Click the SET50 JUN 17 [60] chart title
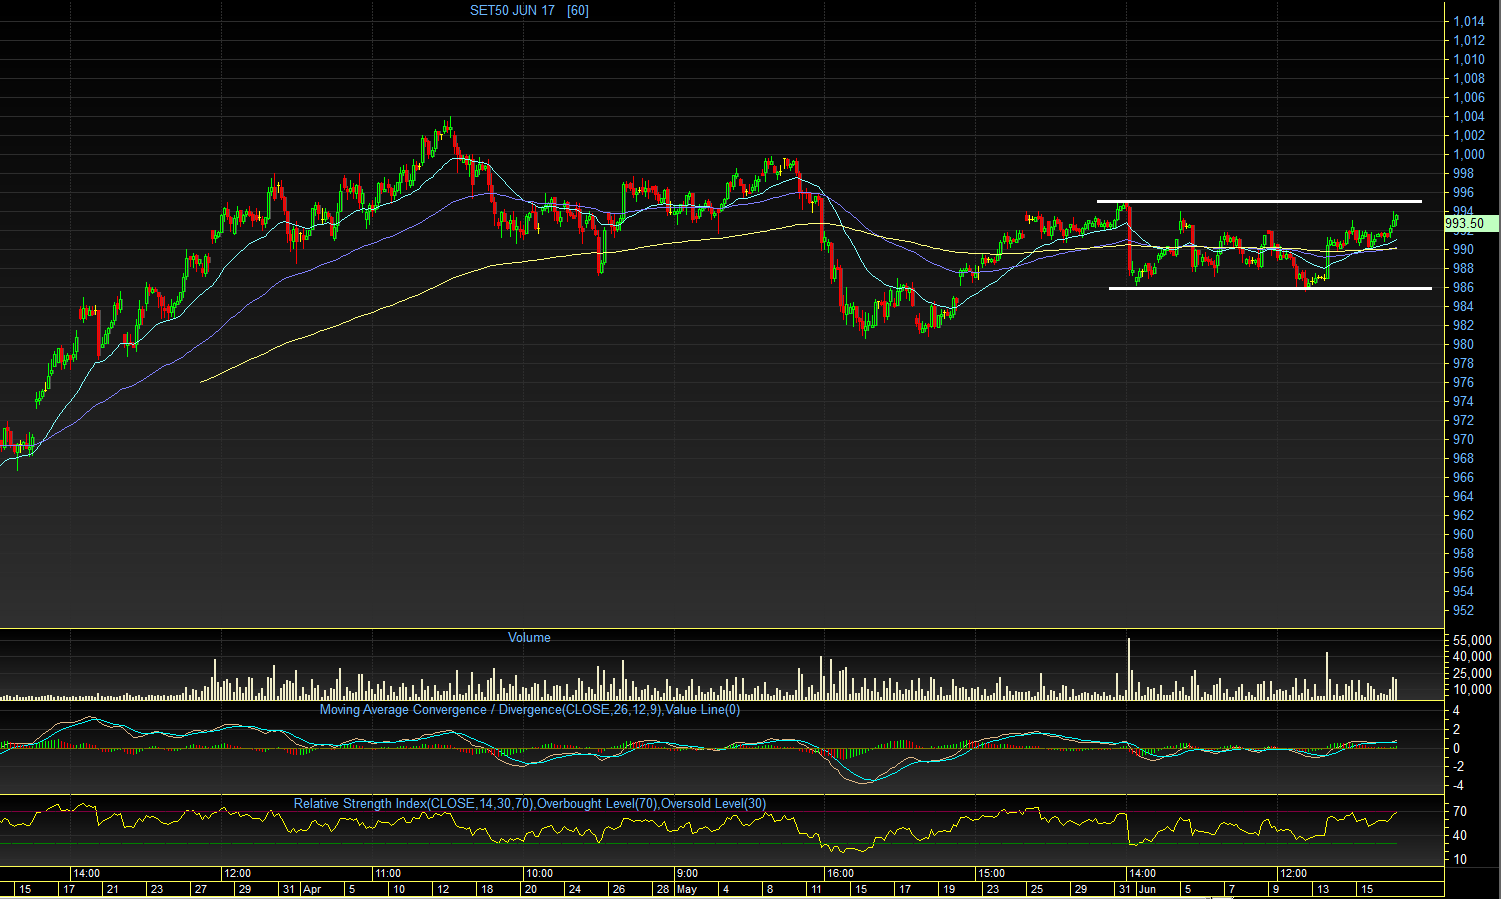 click(x=529, y=10)
